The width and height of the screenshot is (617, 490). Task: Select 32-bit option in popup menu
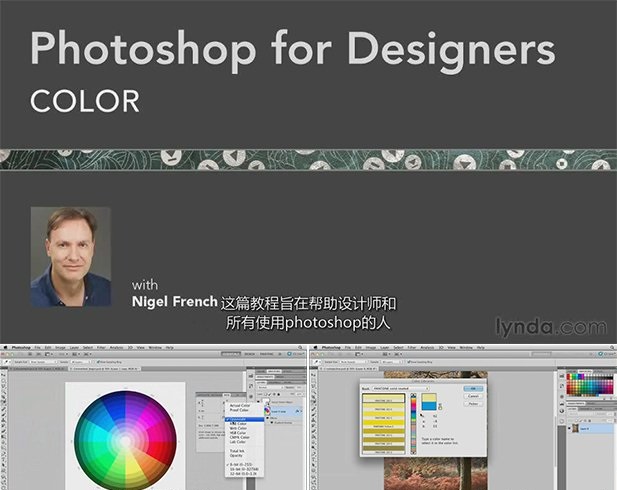244,474
